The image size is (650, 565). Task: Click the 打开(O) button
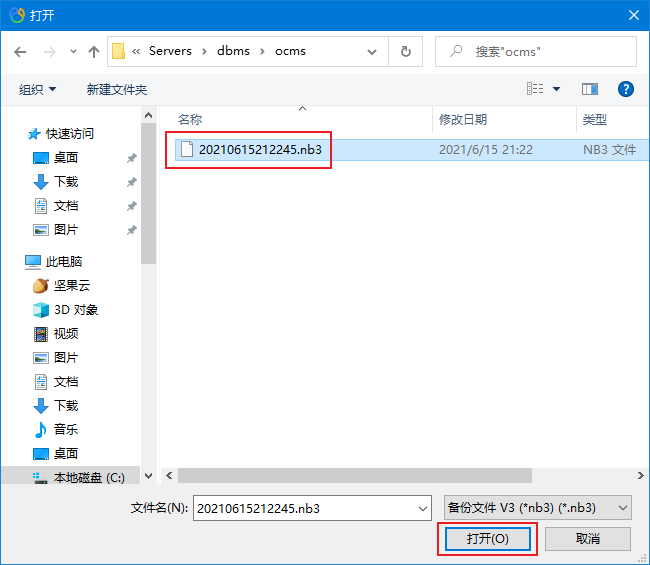click(488, 539)
